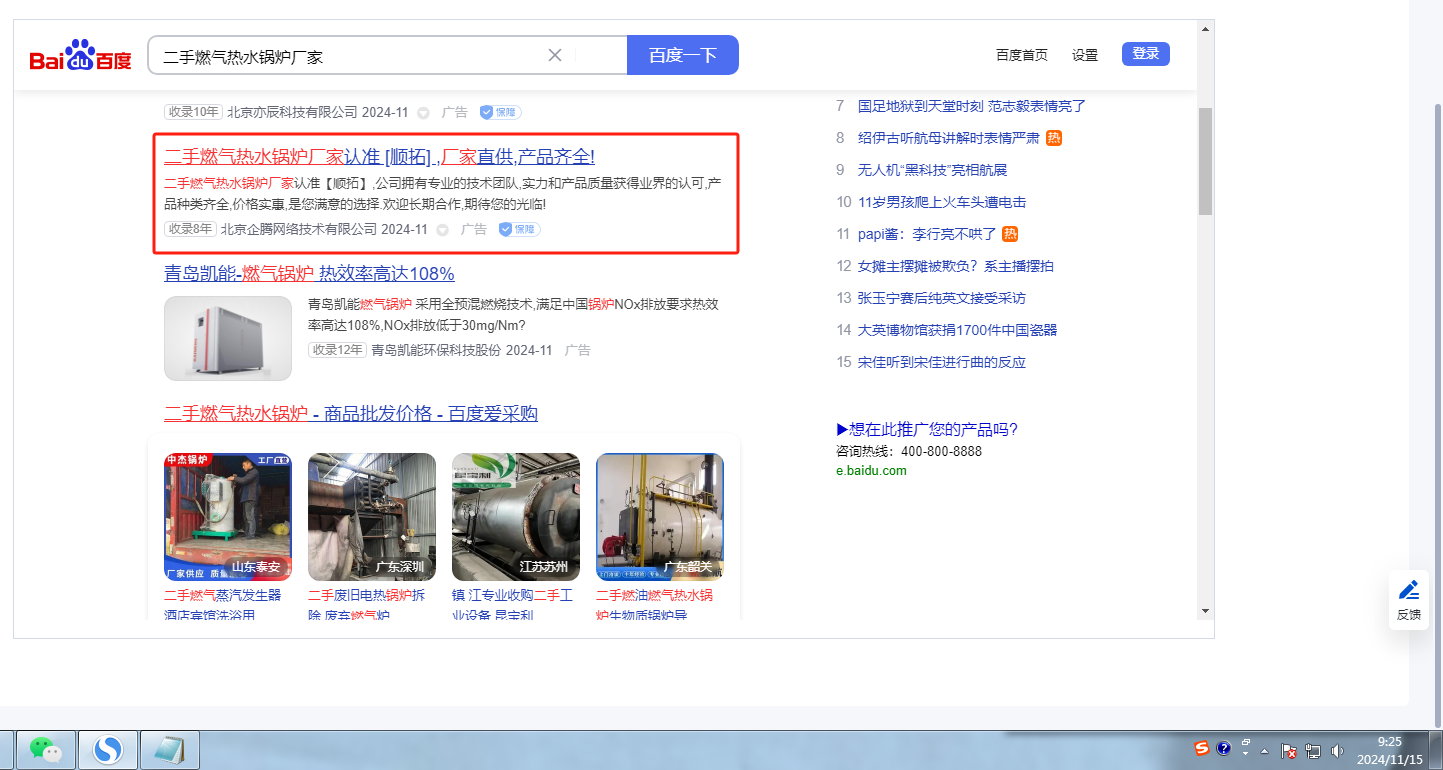Open the 青岛凯能-燃气锅炉 热效率高达108% link

(309, 274)
